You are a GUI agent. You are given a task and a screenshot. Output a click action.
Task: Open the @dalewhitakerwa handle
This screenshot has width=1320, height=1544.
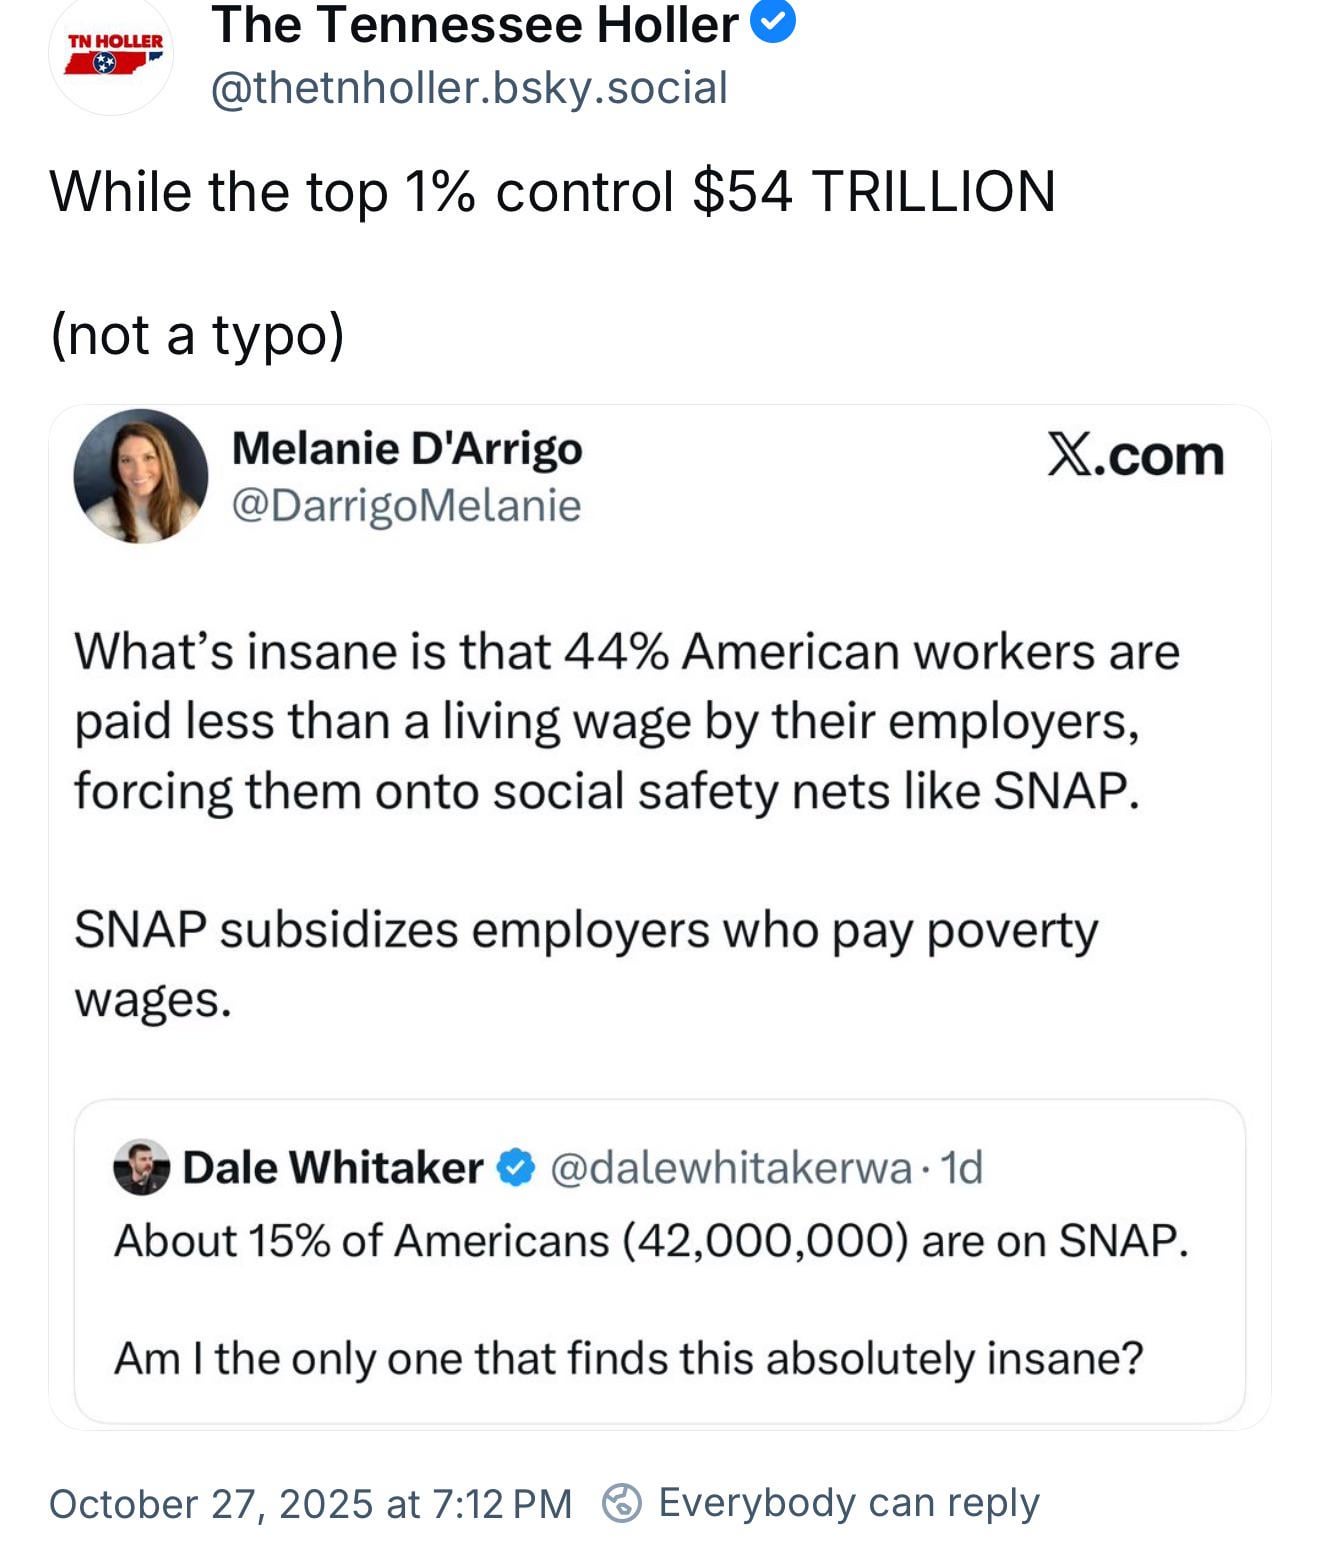(x=731, y=1167)
